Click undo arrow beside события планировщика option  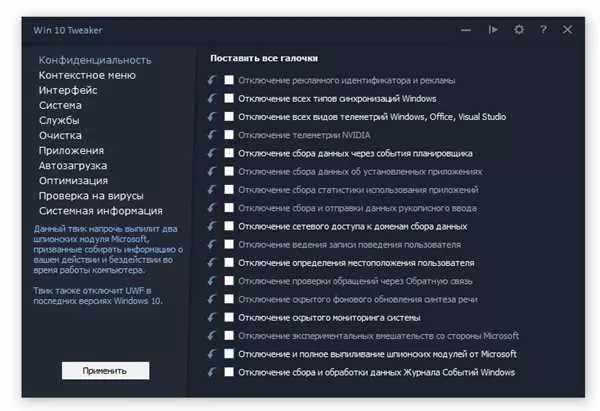[x=212, y=153]
